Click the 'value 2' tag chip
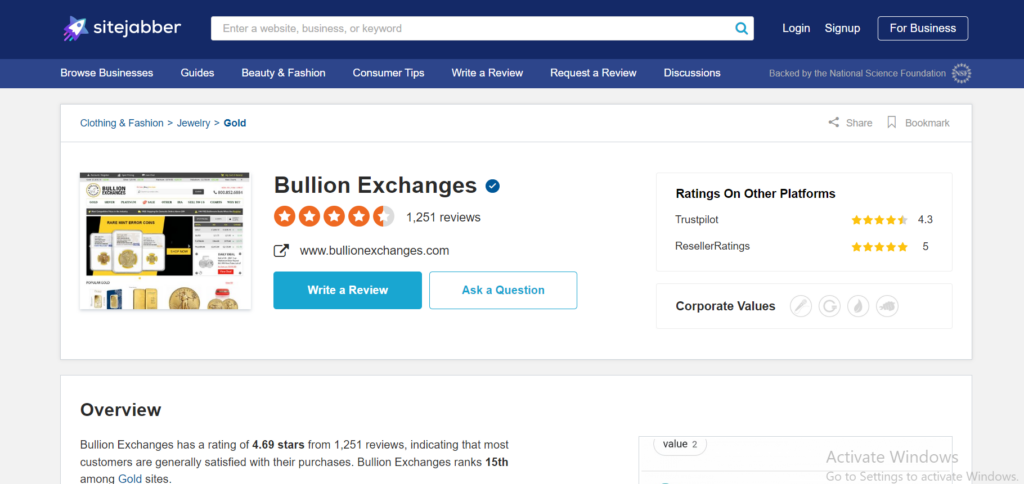 (x=680, y=444)
